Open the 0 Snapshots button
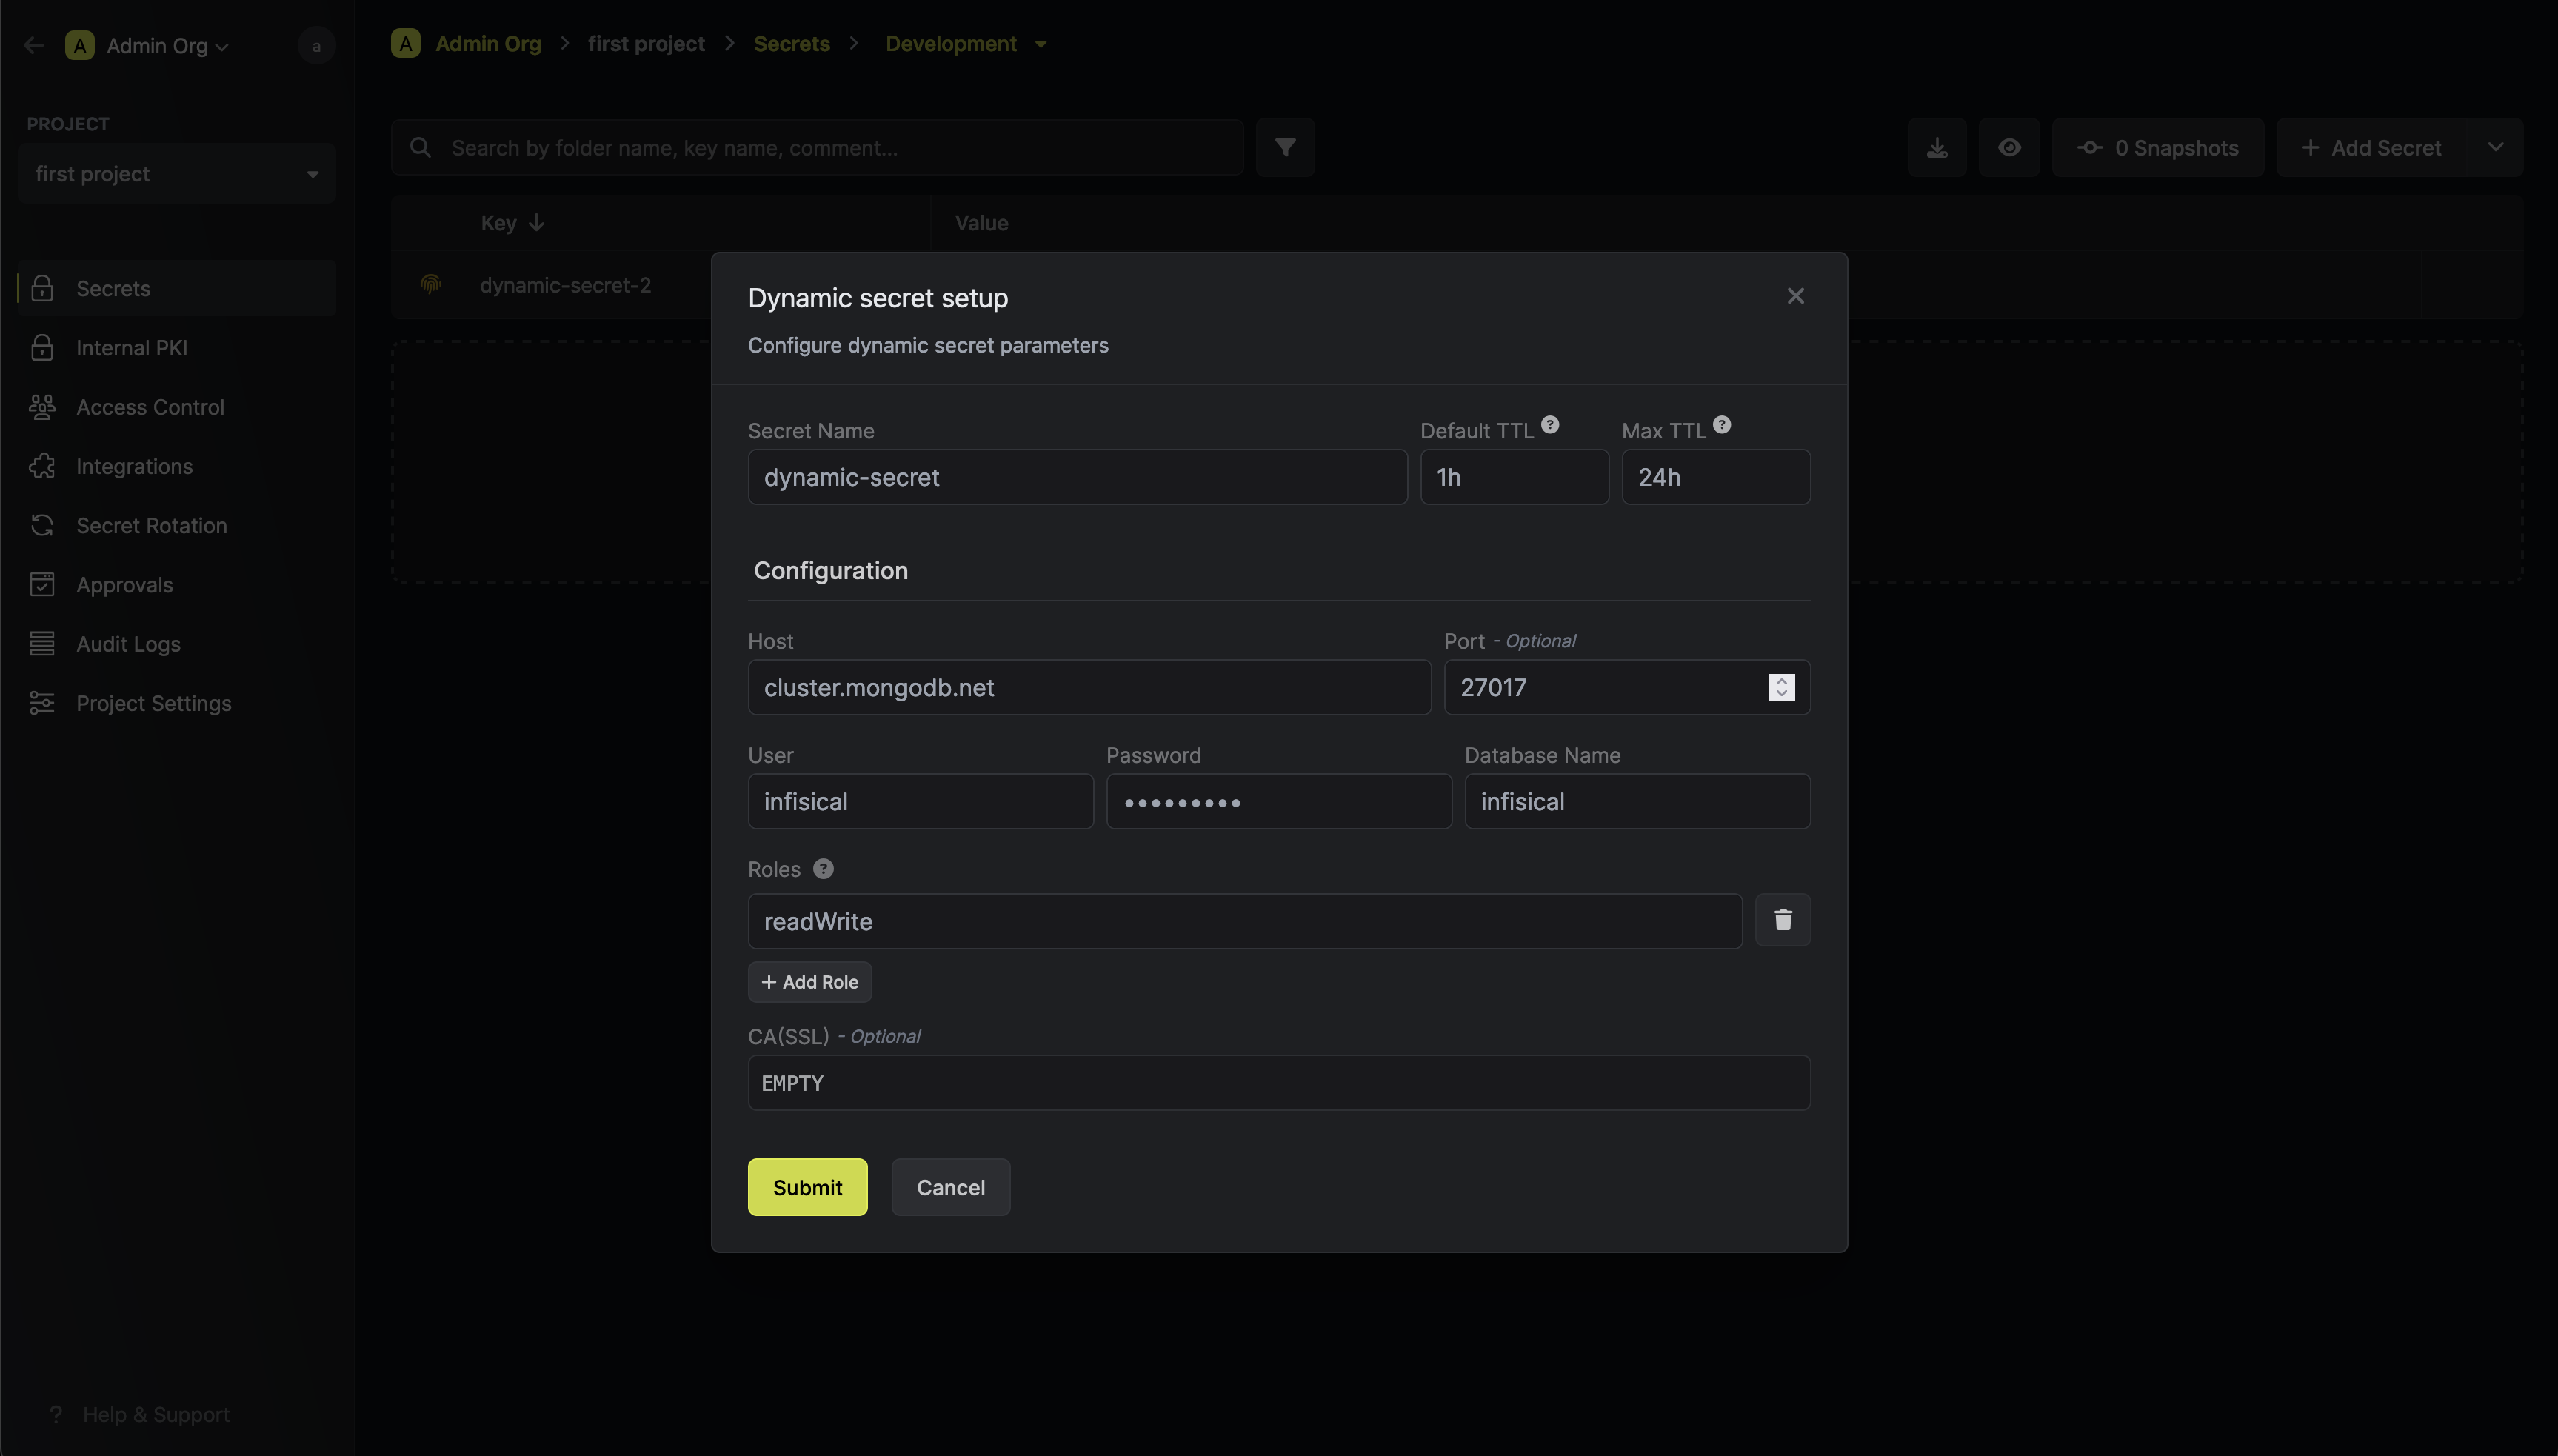Image resolution: width=2558 pixels, height=1456 pixels. 2157,148
